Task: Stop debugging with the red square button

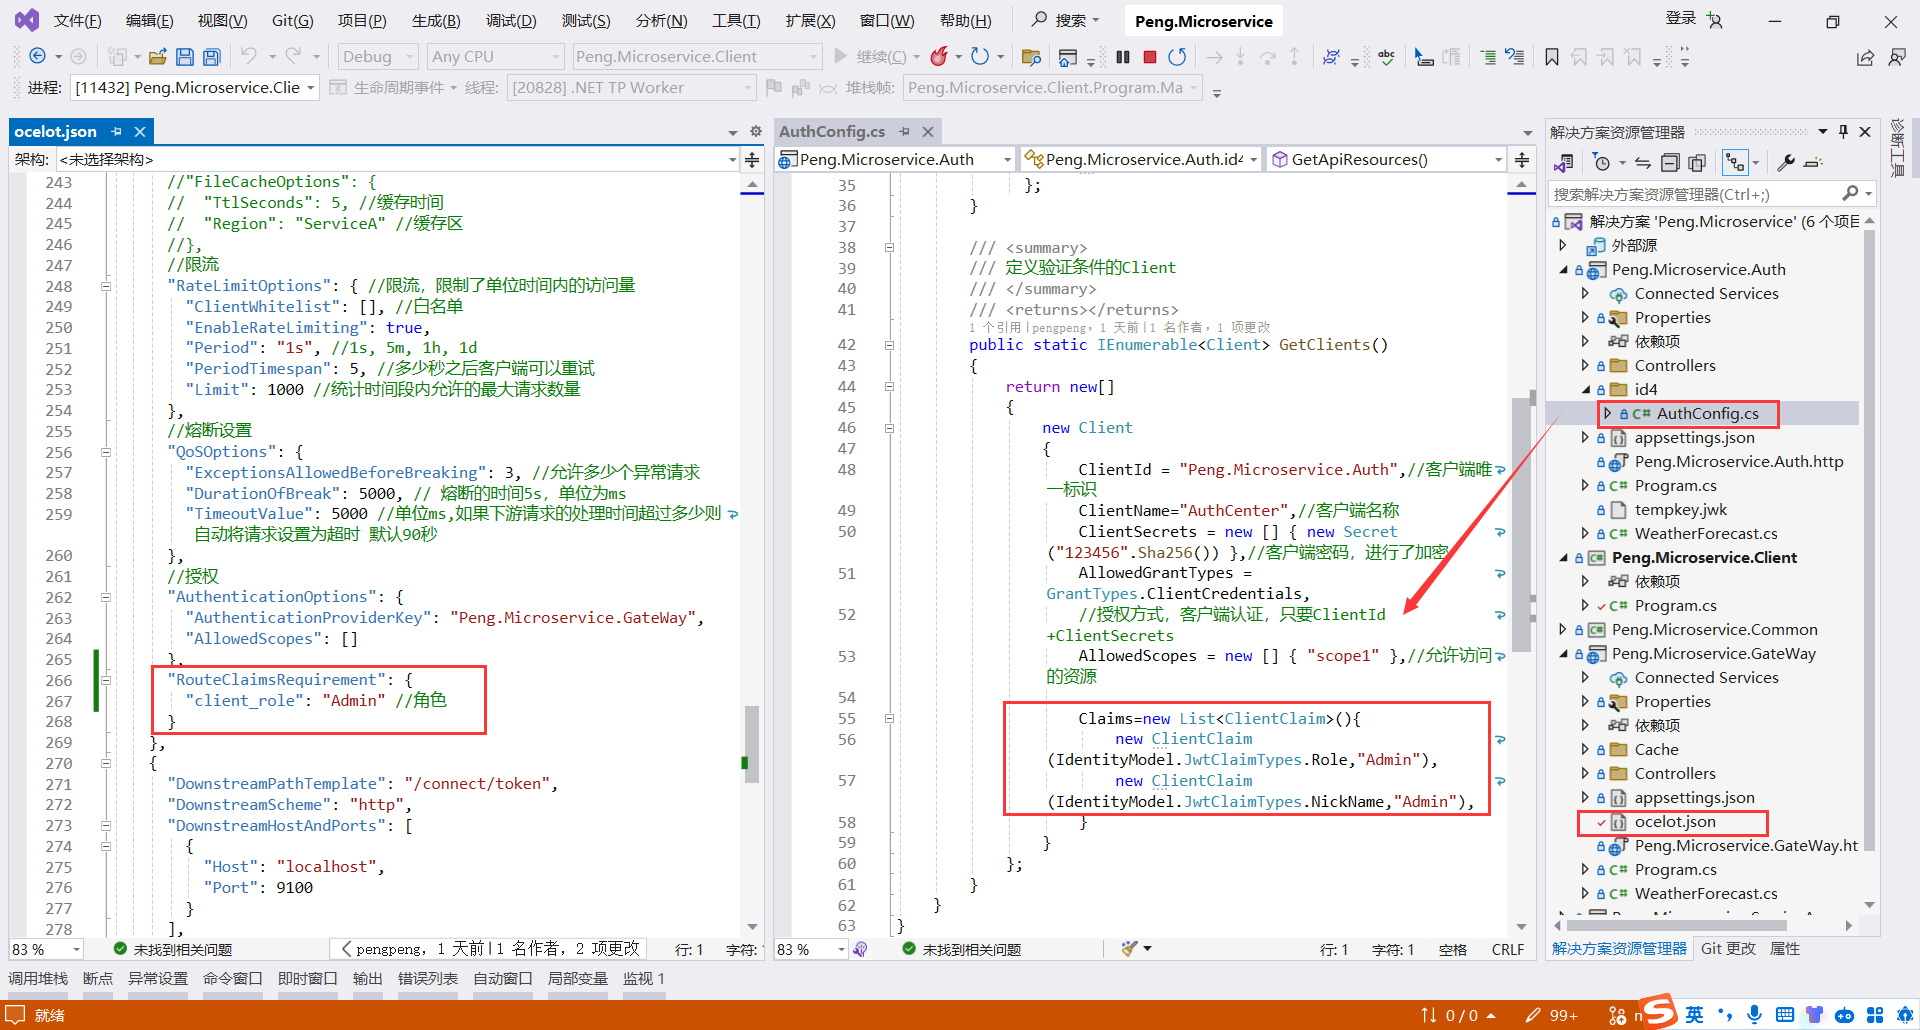Action: [1150, 57]
